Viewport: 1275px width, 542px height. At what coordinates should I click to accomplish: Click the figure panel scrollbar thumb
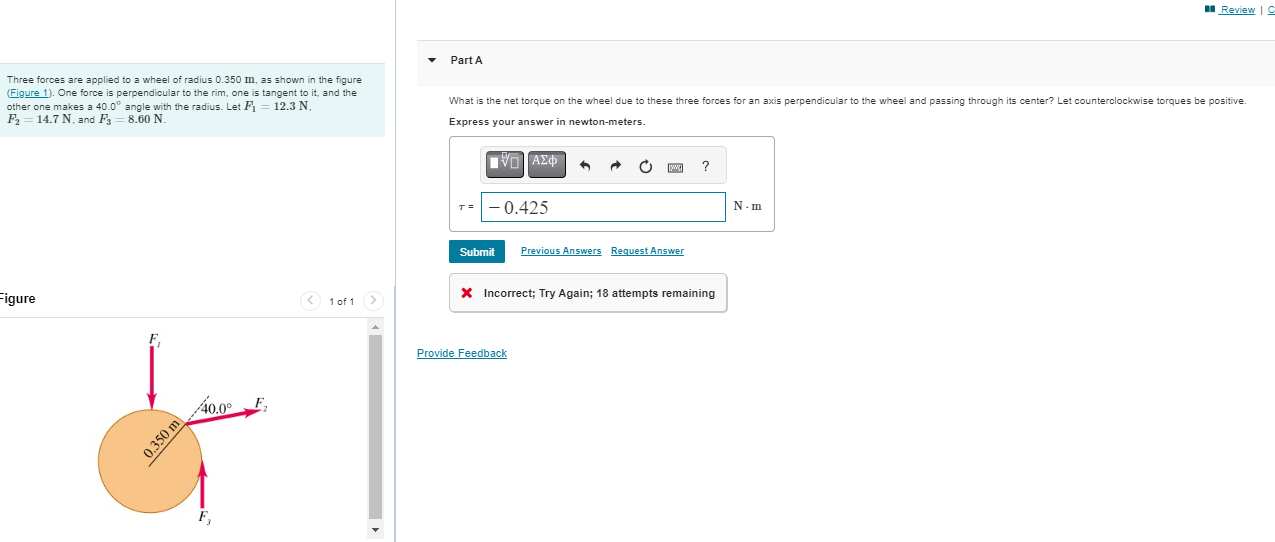click(376, 427)
